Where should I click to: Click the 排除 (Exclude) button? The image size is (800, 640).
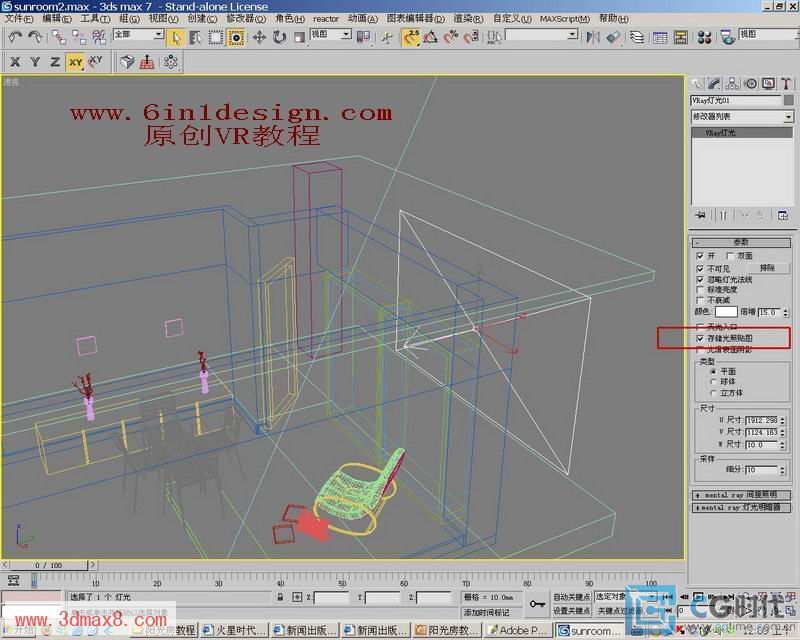(767, 268)
